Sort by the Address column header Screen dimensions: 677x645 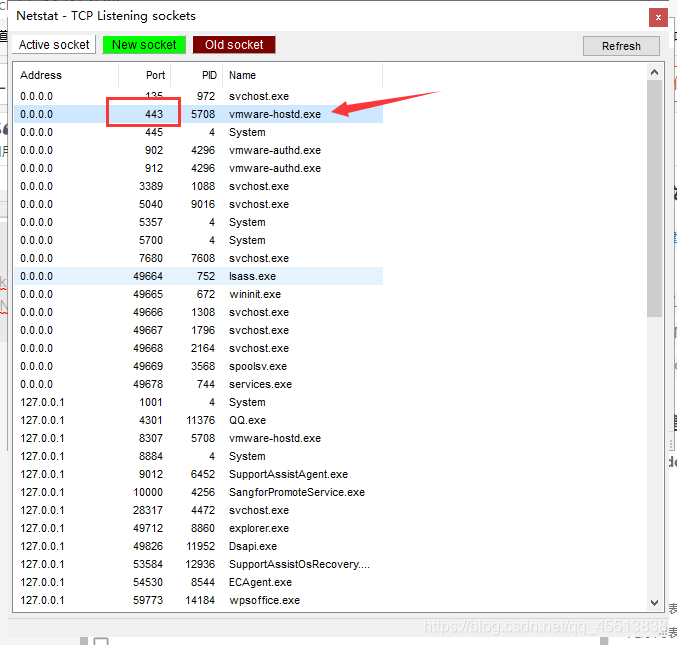click(x=66, y=75)
